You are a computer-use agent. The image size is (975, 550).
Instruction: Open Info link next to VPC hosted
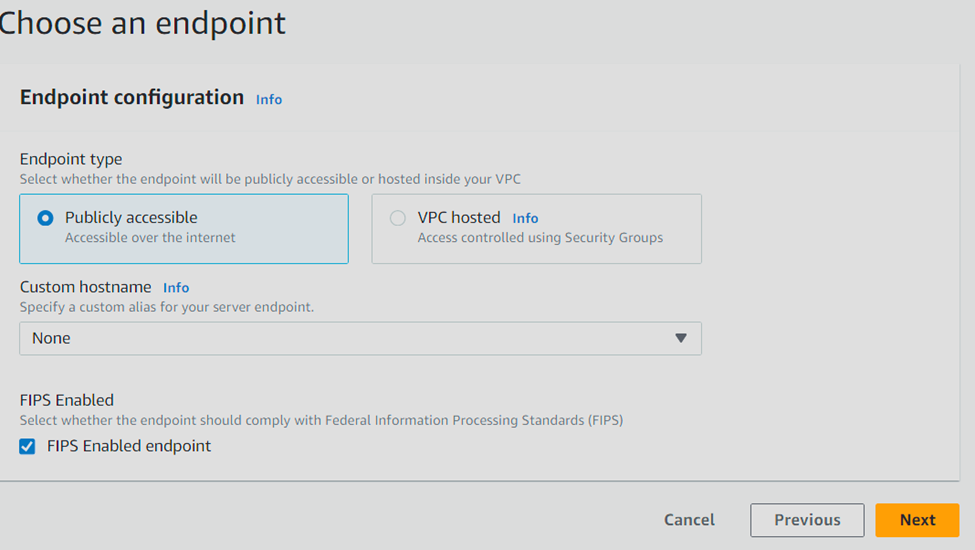click(x=525, y=218)
